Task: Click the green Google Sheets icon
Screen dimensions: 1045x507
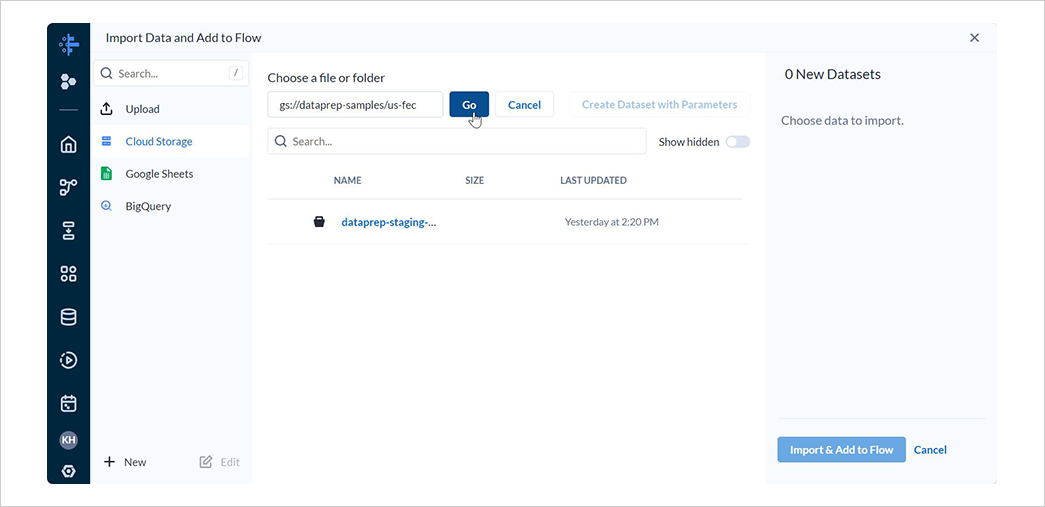Action: pyautogui.click(x=106, y=173)
